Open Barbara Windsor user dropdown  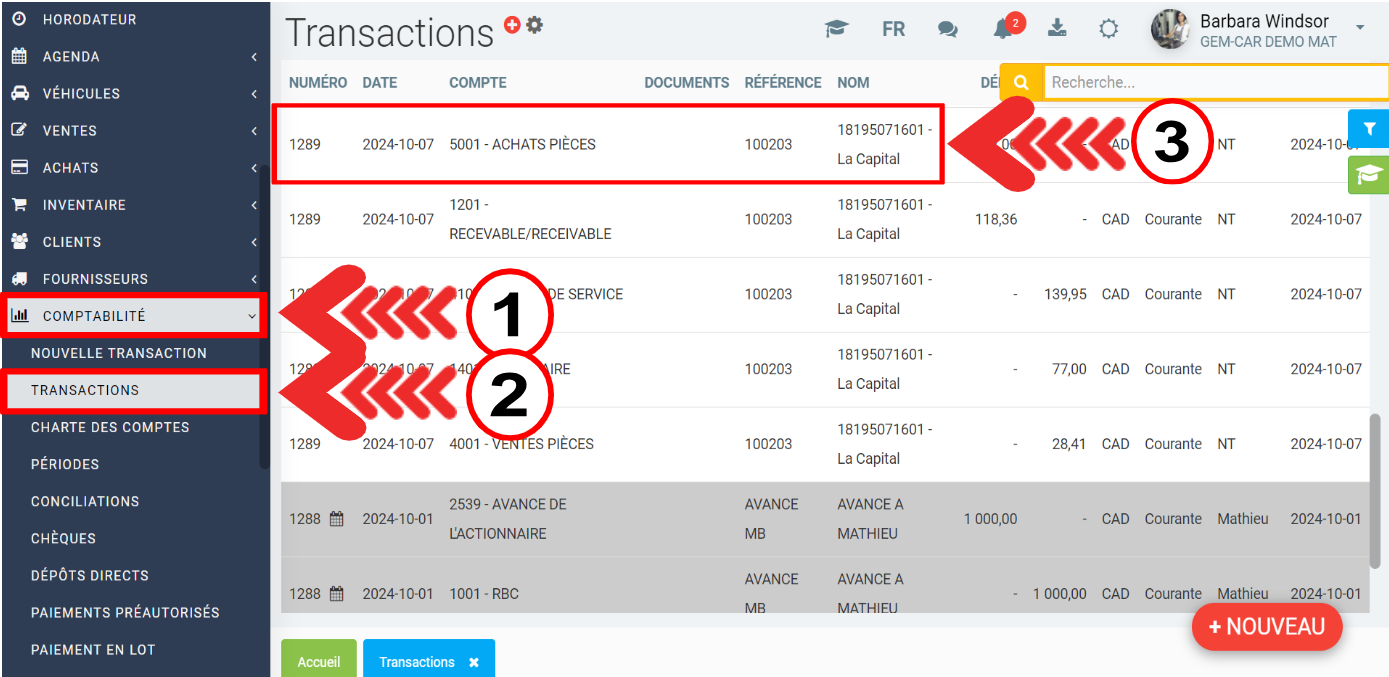click(x=1359, y=28)
